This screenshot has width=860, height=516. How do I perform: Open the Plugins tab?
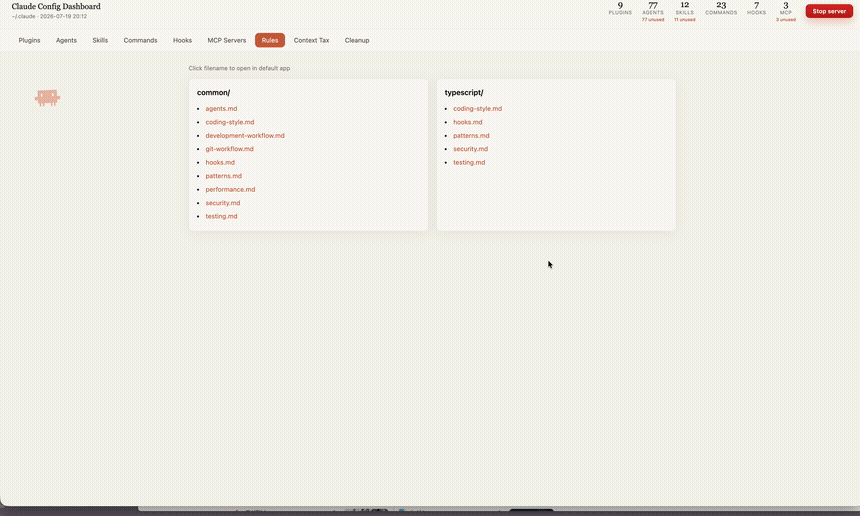[29, 40]
